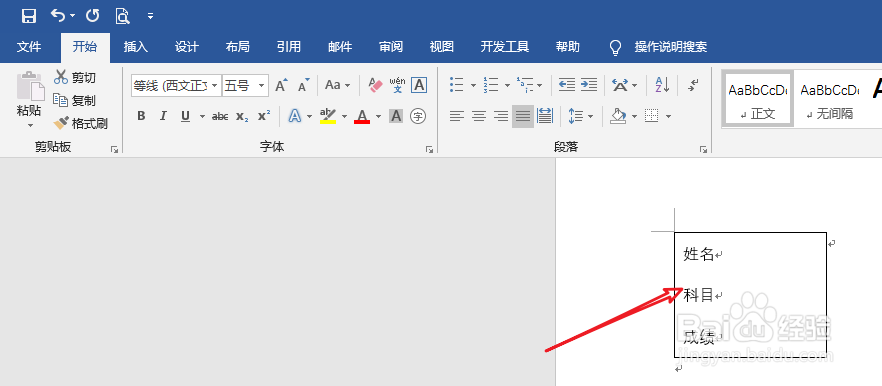Toggle italic formatting

point(163,116)
